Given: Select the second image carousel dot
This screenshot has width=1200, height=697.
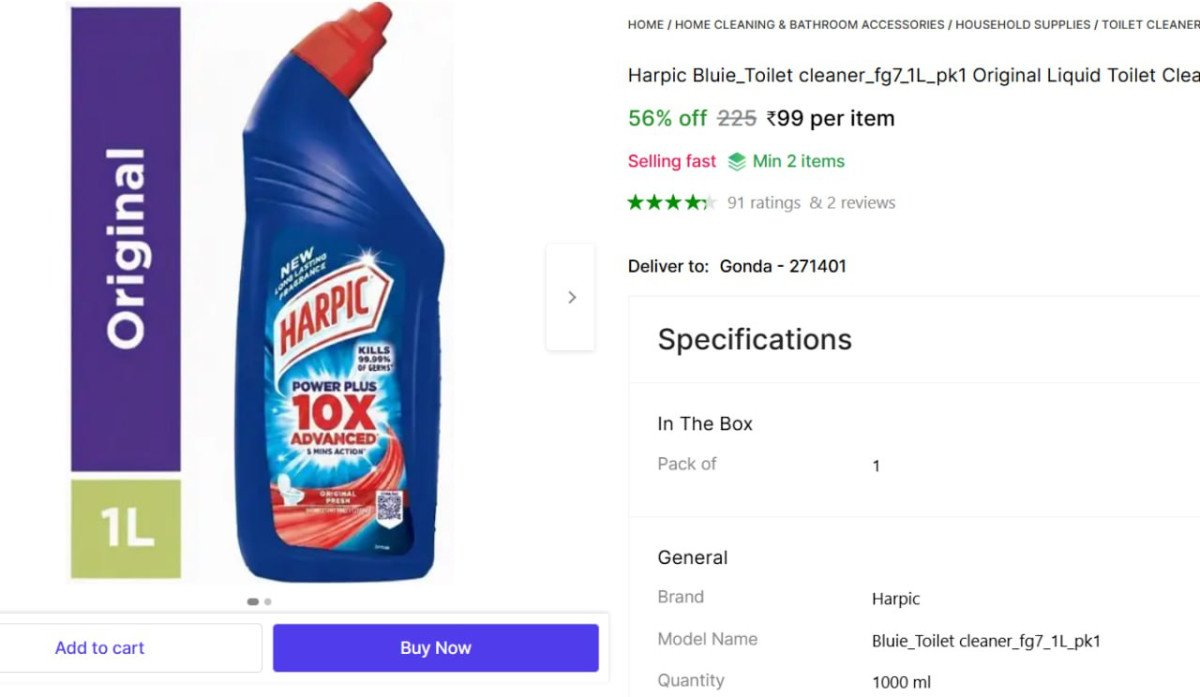Looking at the screenshot, I should [x=268, y=602].
